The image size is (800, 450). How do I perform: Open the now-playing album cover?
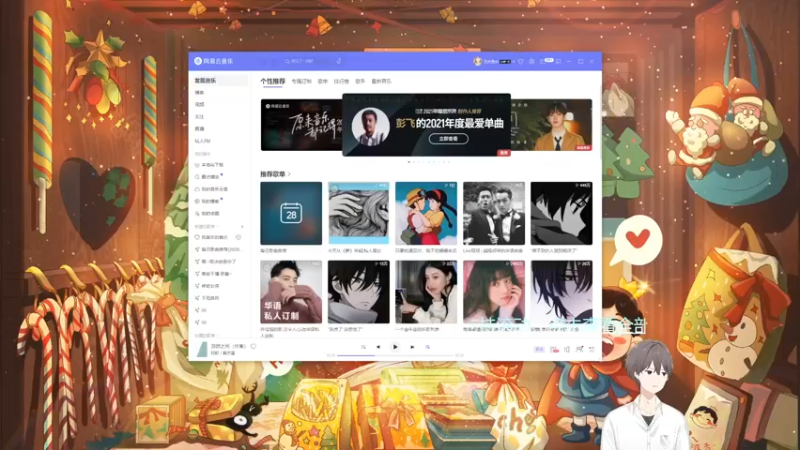point(202,349)
